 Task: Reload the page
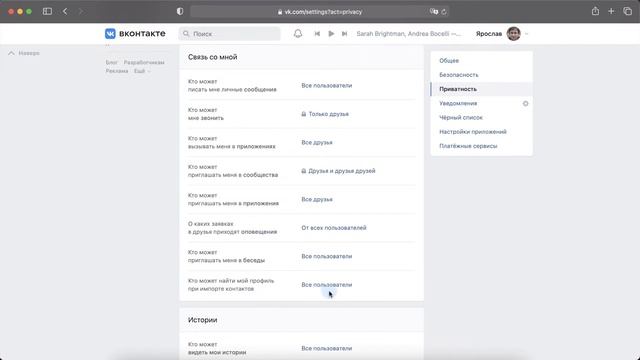tap(444, 12)
